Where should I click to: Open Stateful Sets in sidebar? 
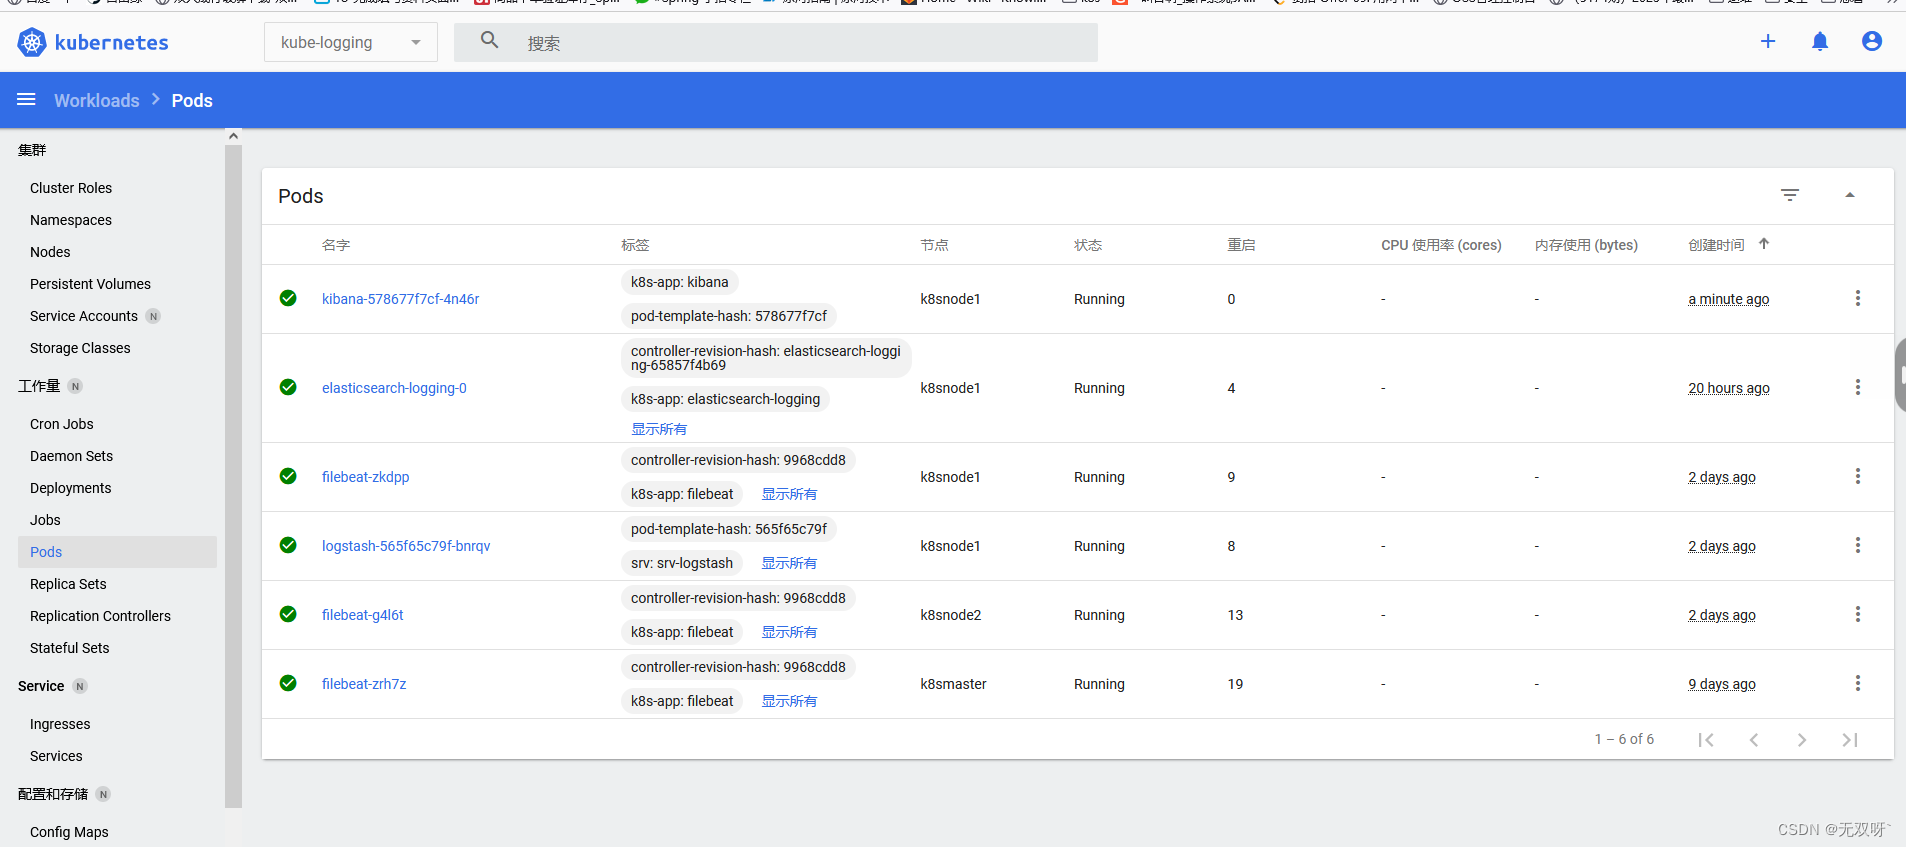click(70, 648)
